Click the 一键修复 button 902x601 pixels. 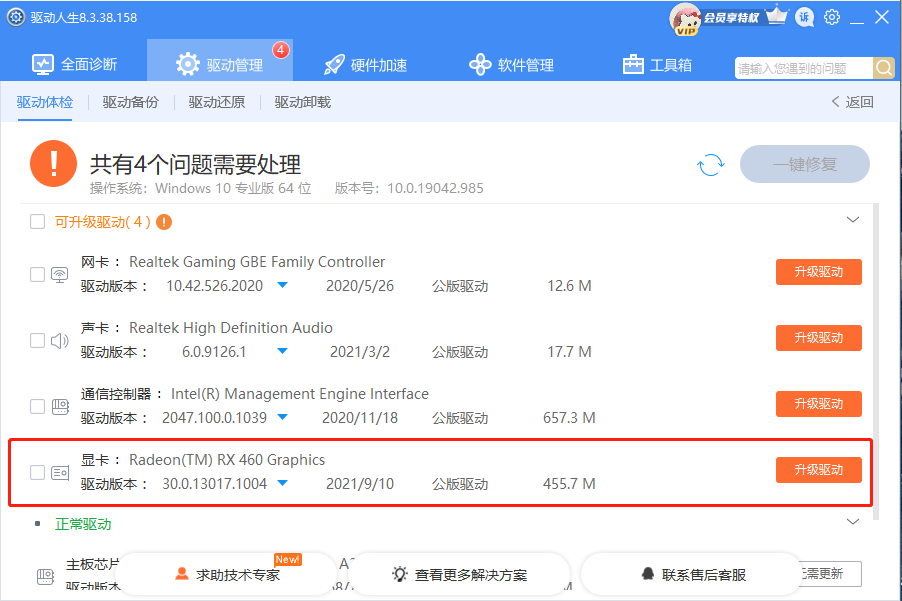pyautogui.click(x=805, y=164)
